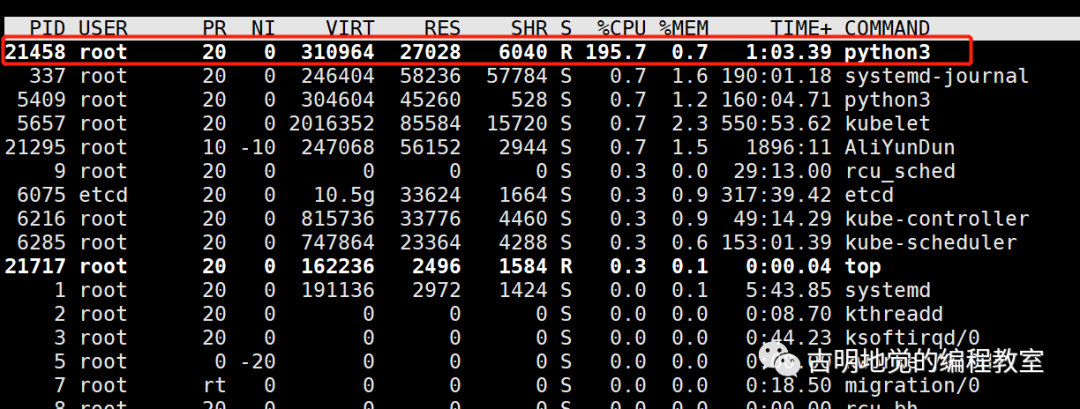Click the TIME+ column header

801,28
